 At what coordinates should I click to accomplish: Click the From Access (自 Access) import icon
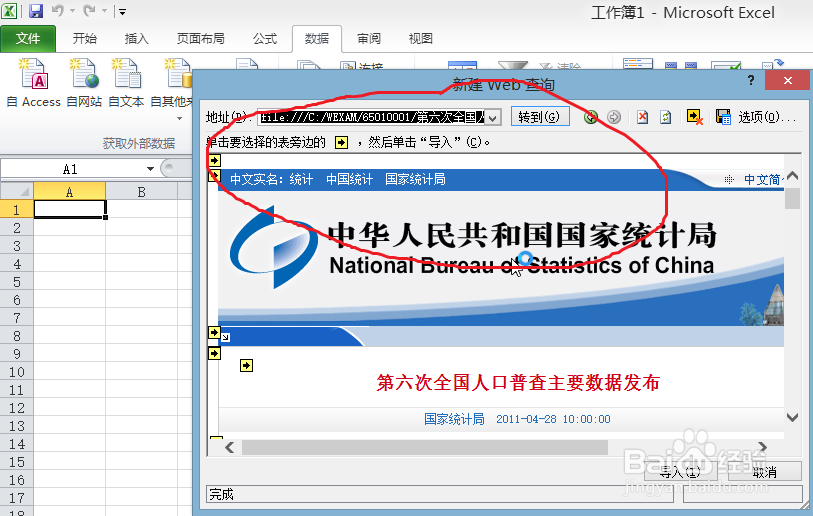coord(34,83)
